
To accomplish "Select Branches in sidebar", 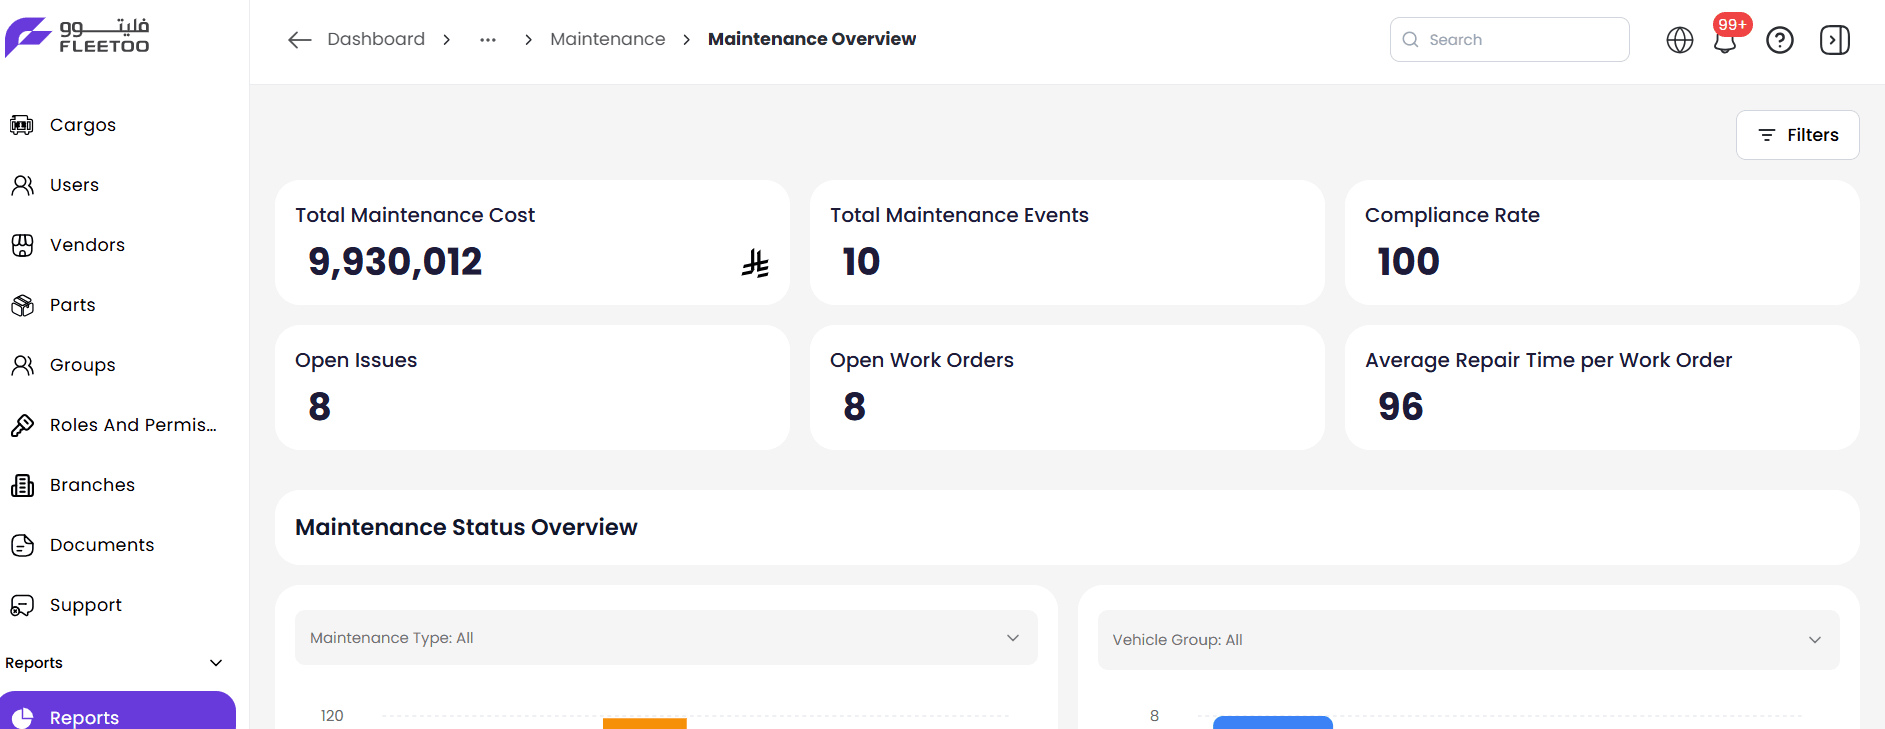I will click(92, 485).
